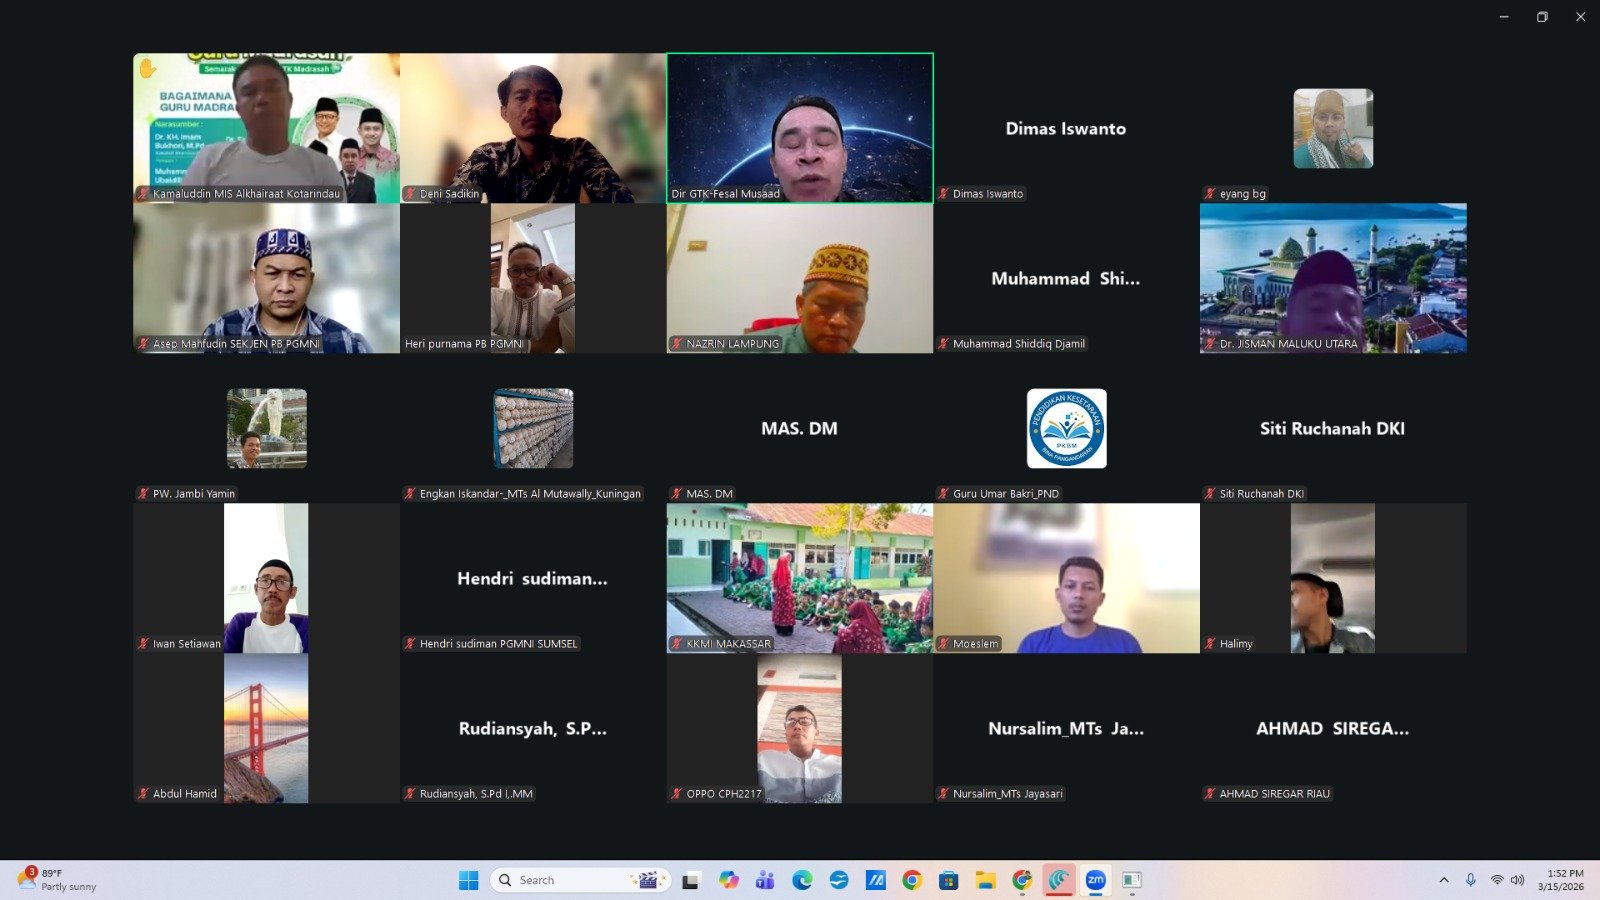Open the Zoom app in the taskbar
Screen dimensions: 1600x900
click(x=1095, y=880)
